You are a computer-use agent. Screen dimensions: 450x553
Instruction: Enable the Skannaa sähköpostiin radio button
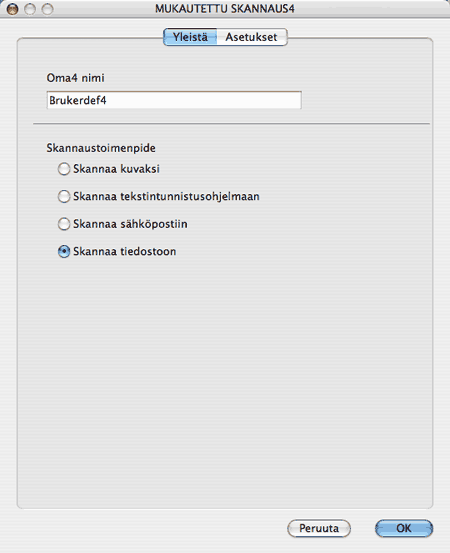(x=64, y=224)
